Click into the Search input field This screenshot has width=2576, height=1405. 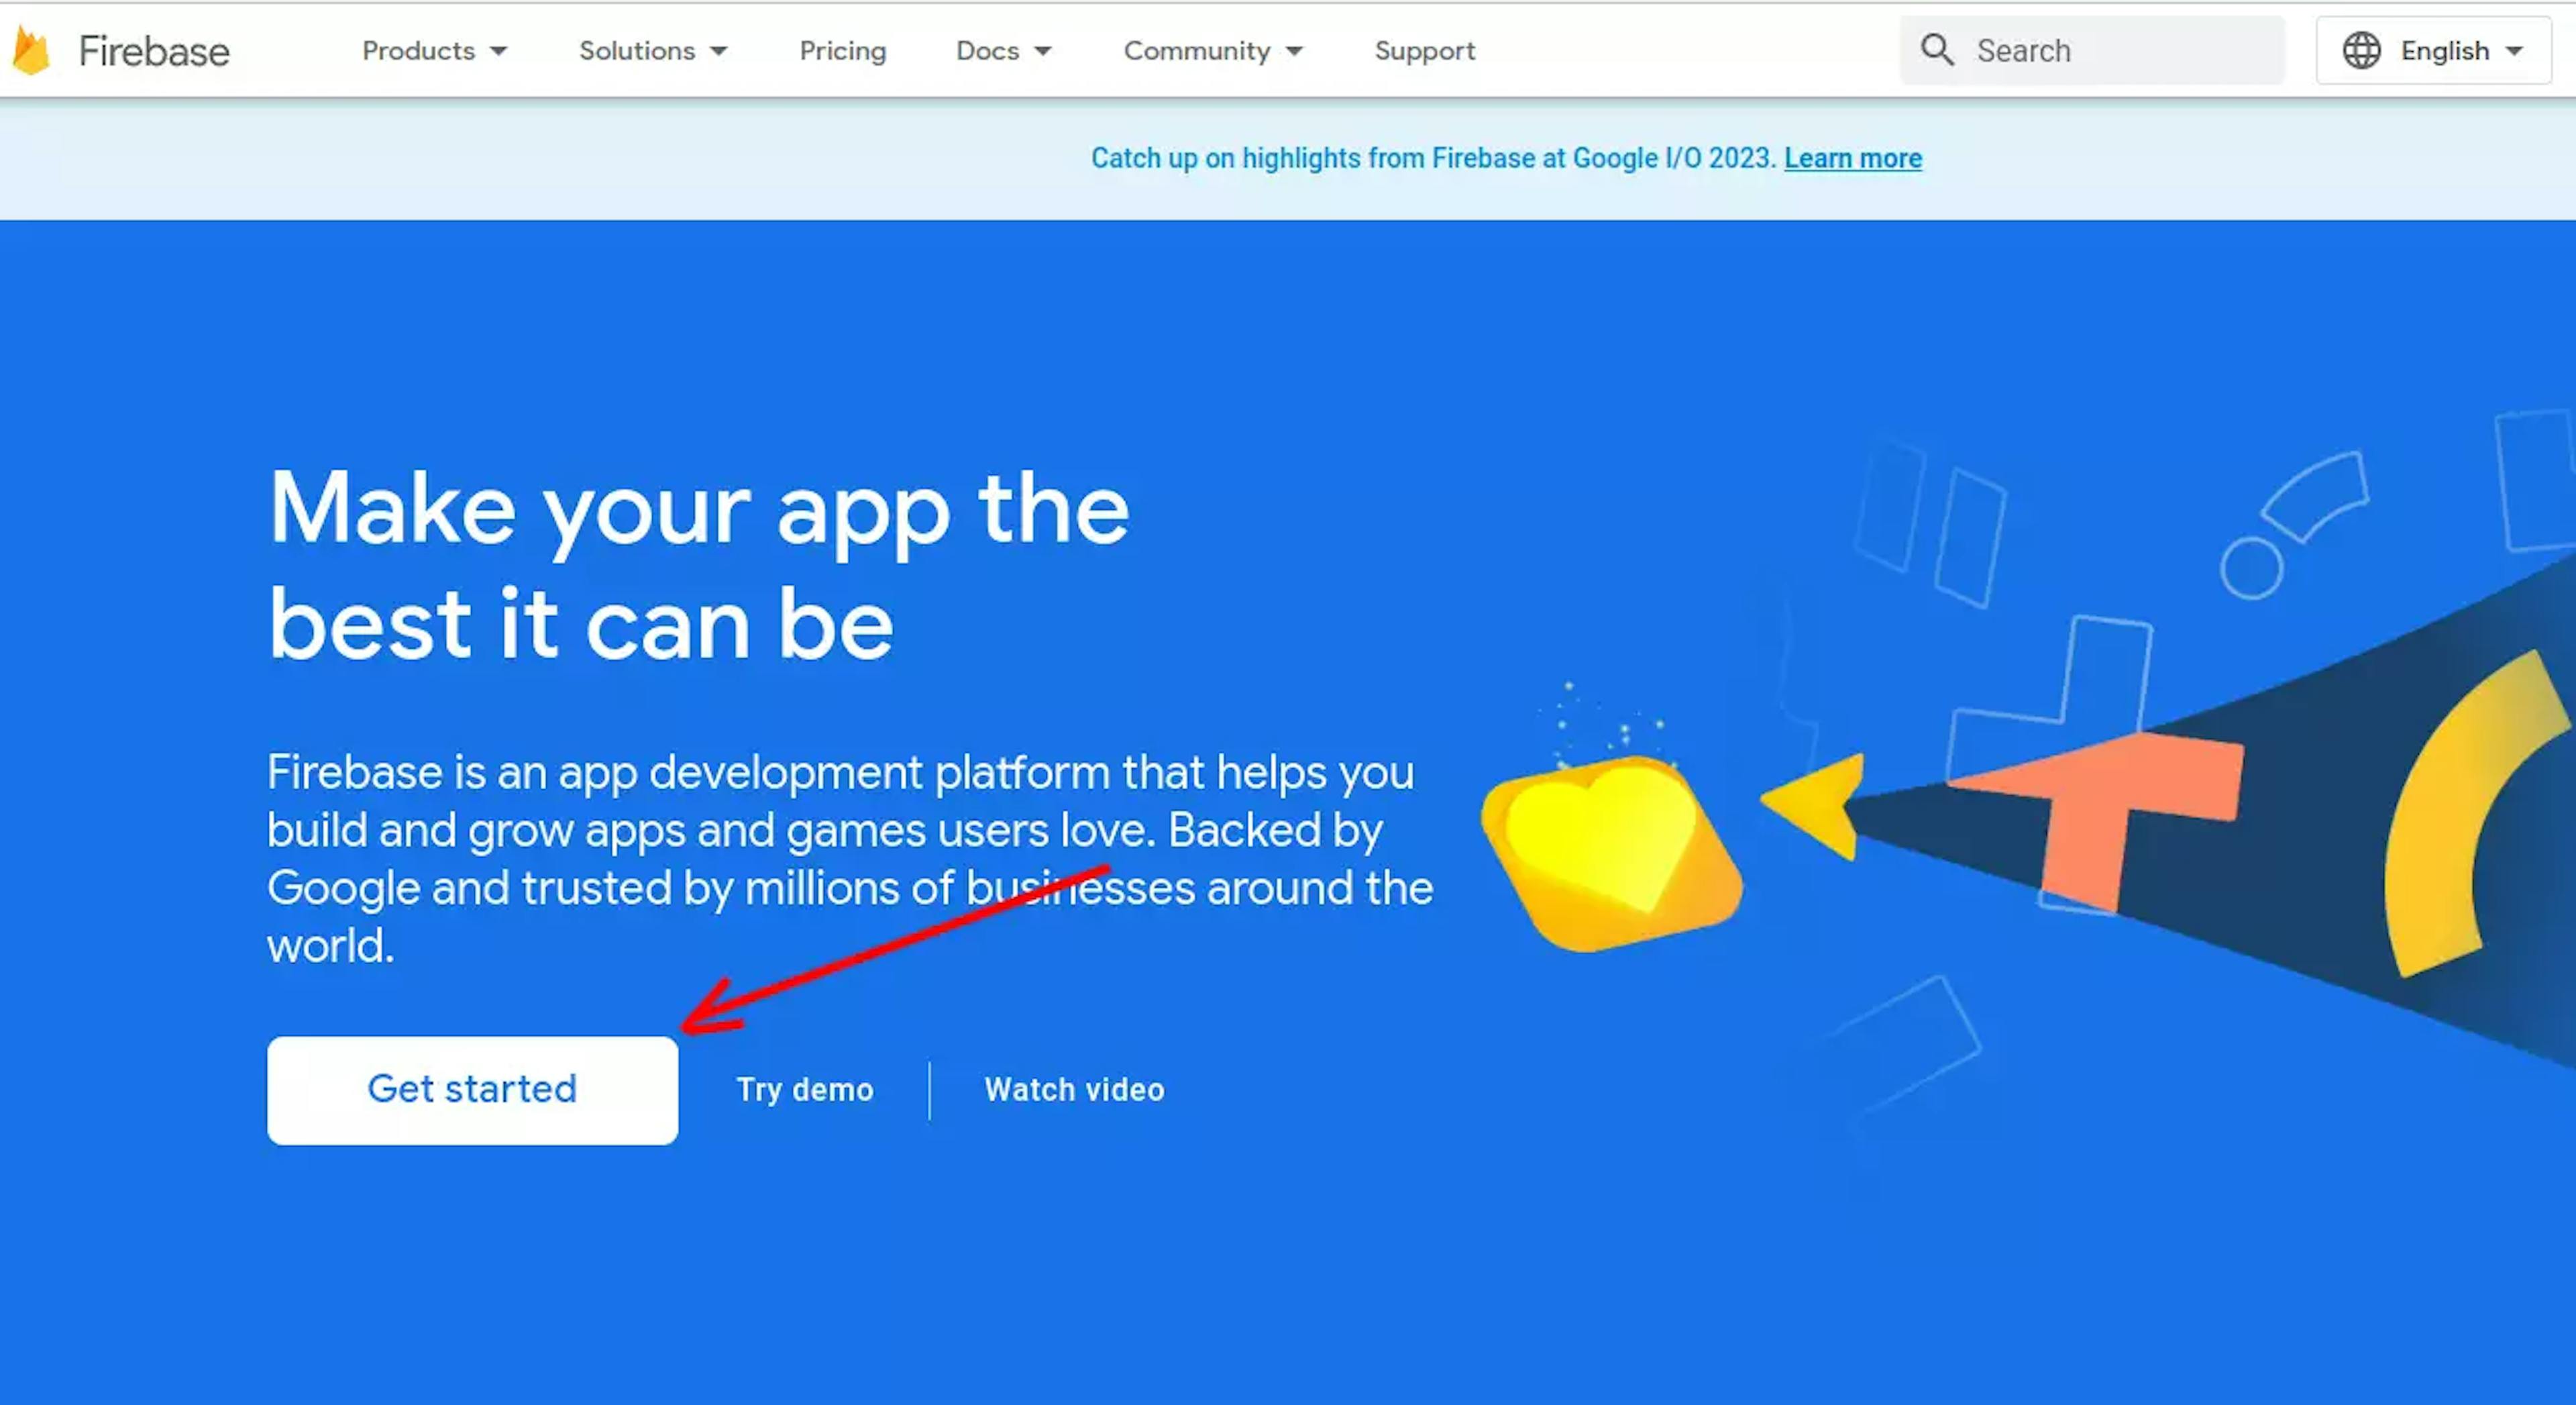(2092, 50)
